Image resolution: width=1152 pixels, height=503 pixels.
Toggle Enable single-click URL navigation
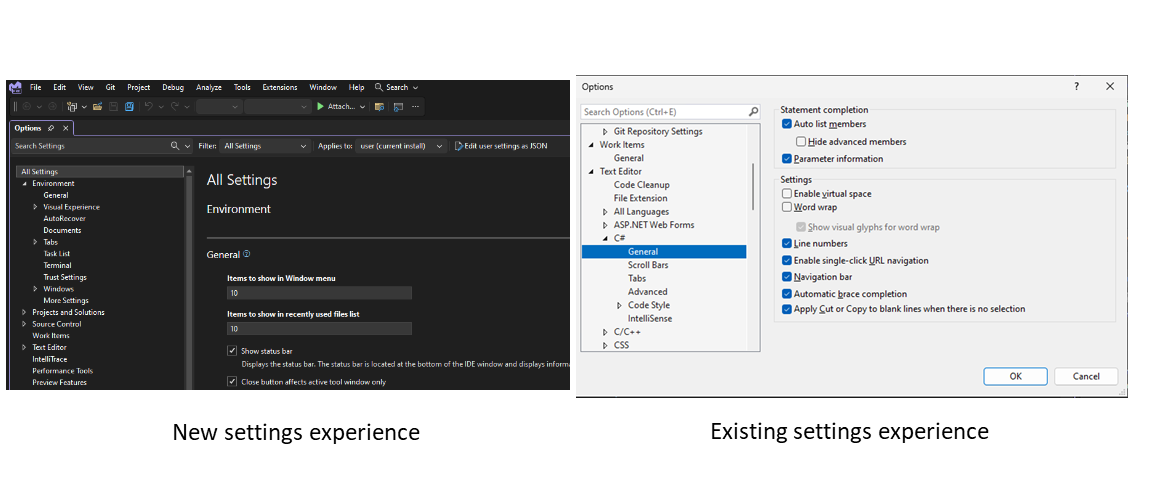pyautogui.click(x=787, y=261)
